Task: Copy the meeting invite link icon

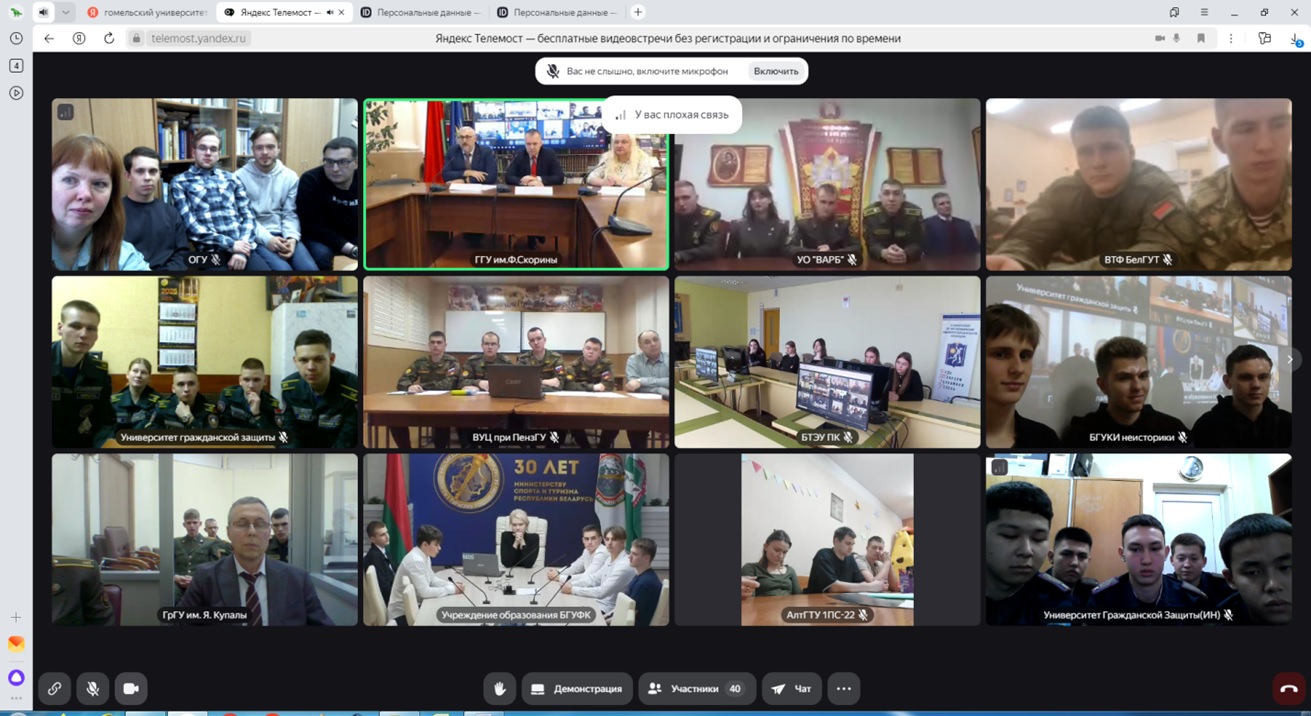Action: pyautogui.click(x=54, y=688)
